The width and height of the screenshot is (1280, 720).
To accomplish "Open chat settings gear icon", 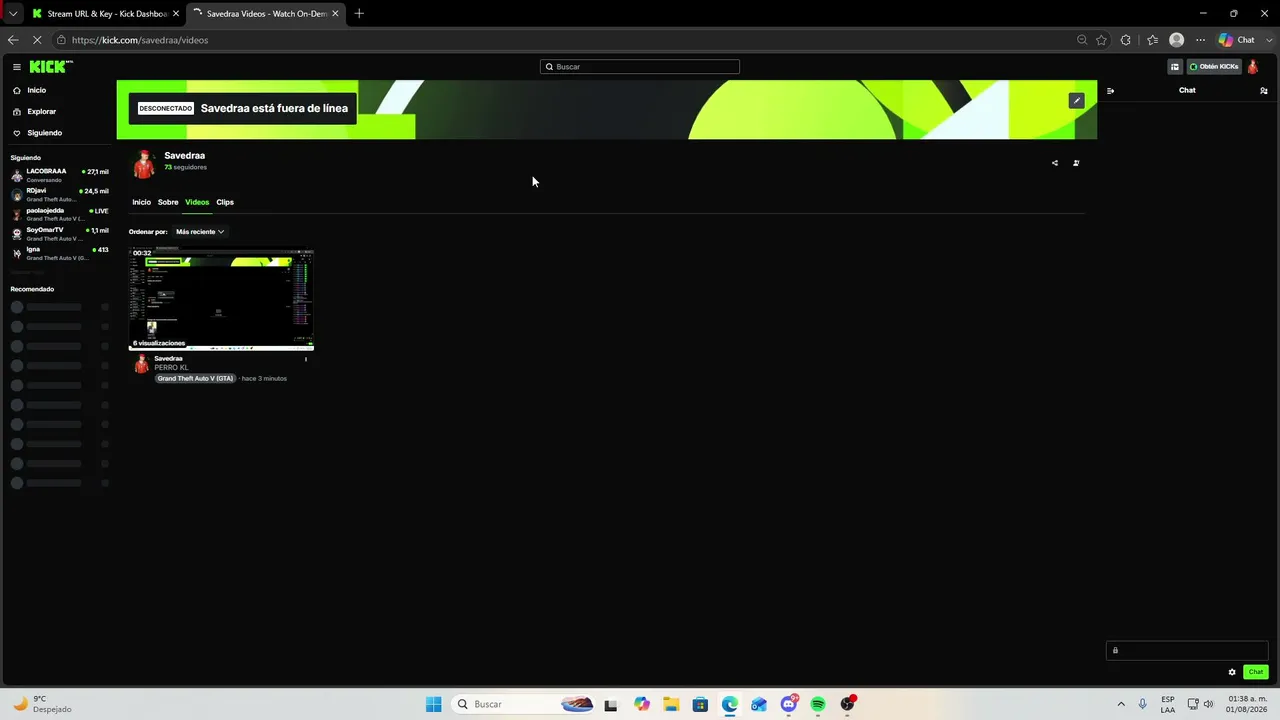I will pos(1232,672).
